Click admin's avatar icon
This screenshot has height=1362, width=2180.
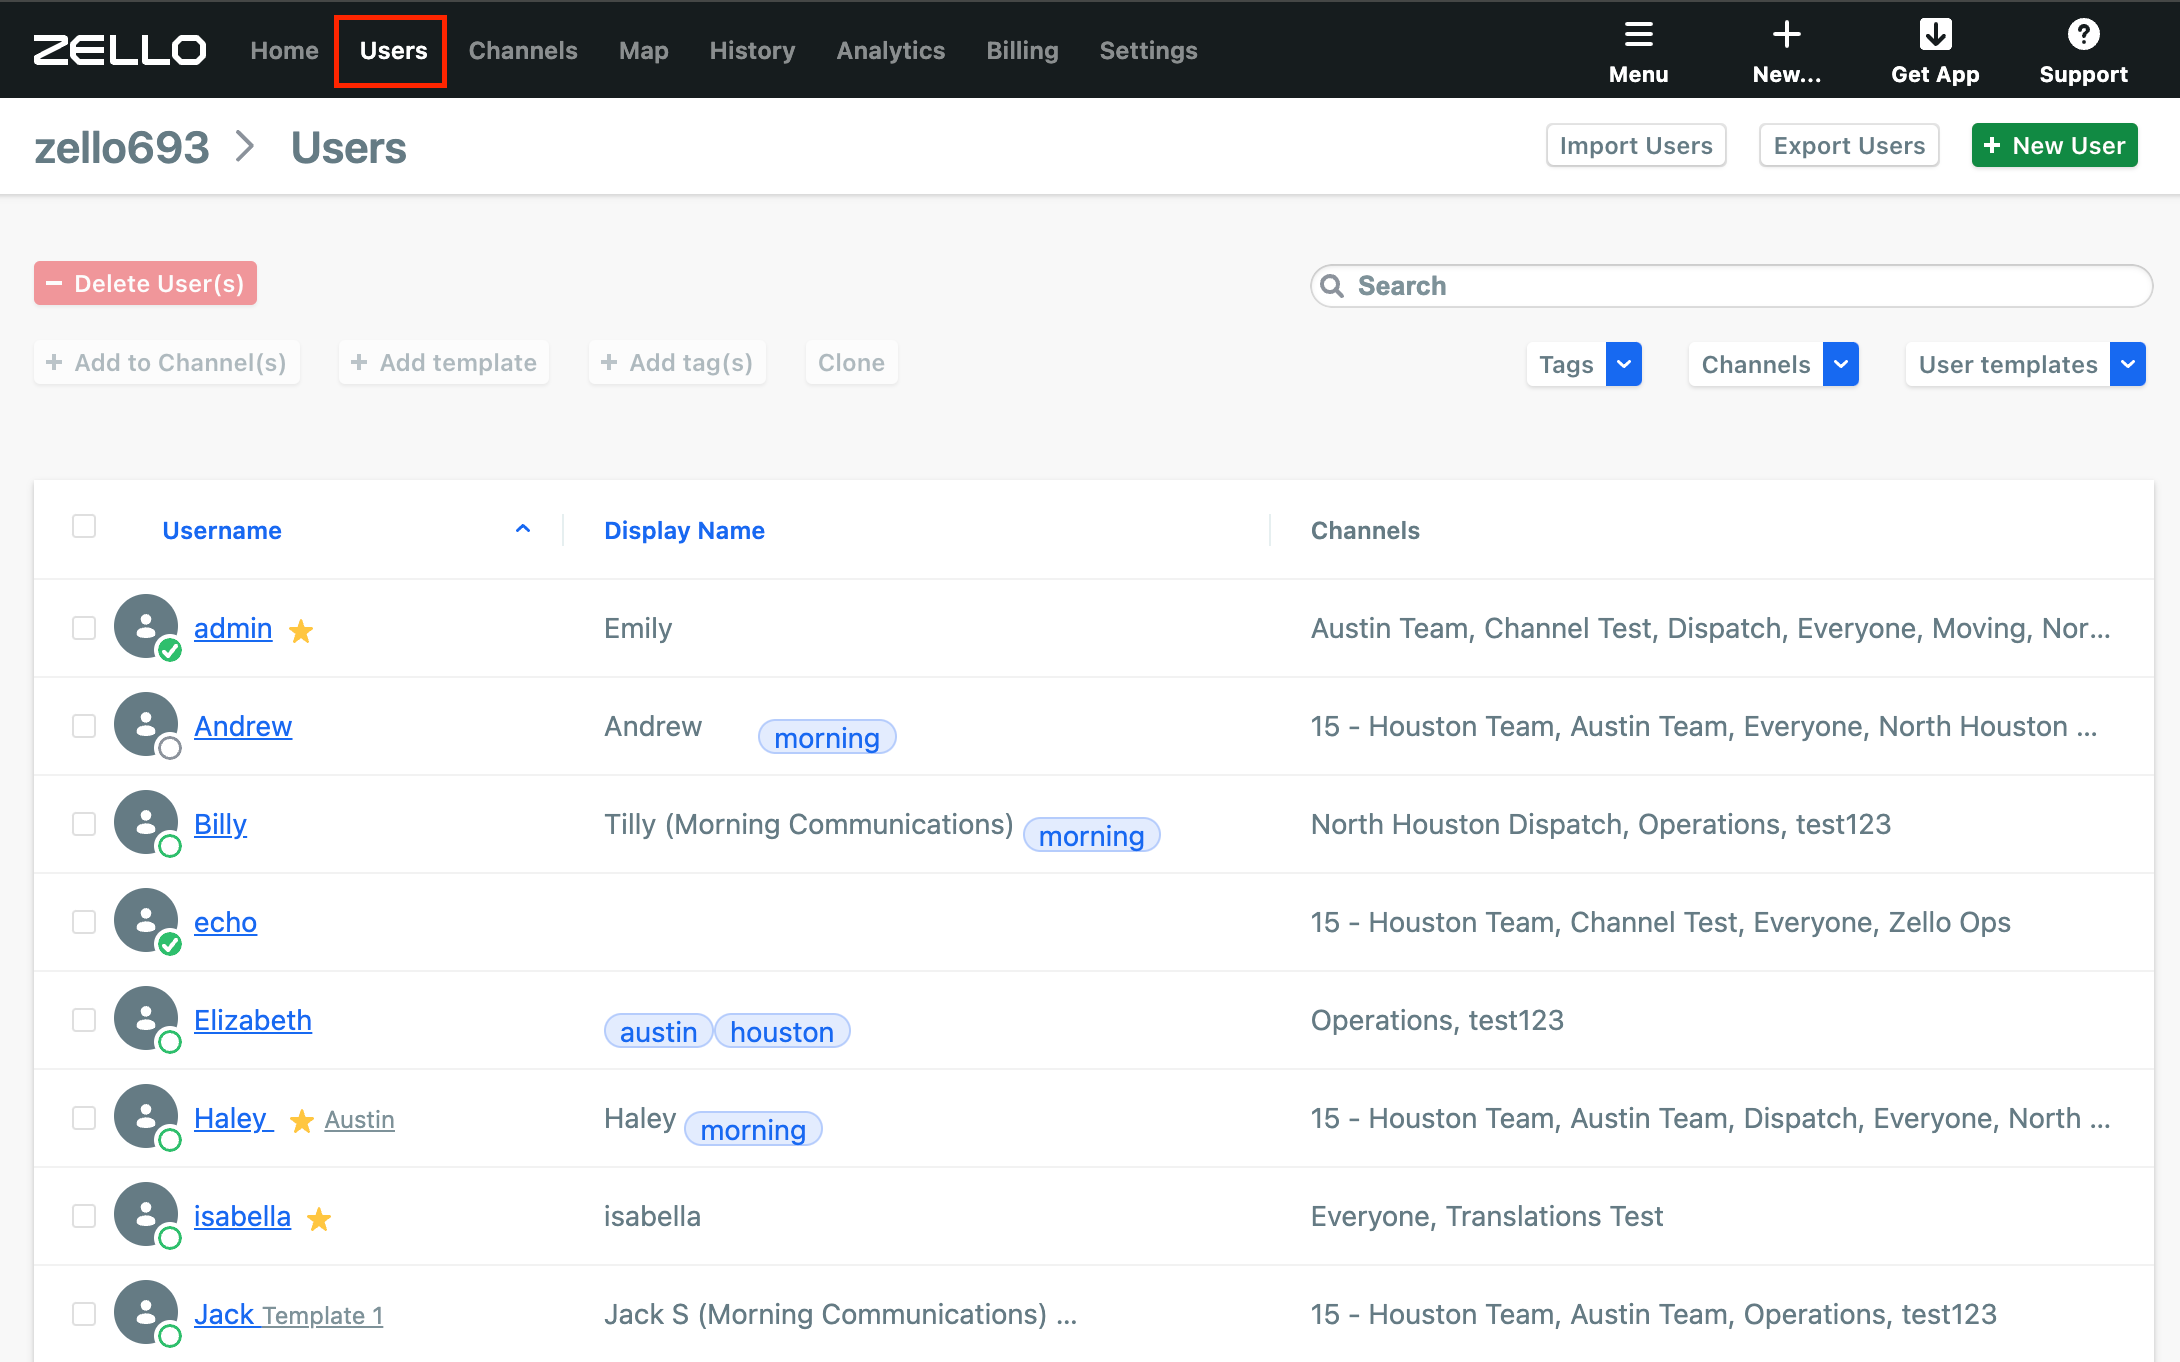click(x=146, y=627)
